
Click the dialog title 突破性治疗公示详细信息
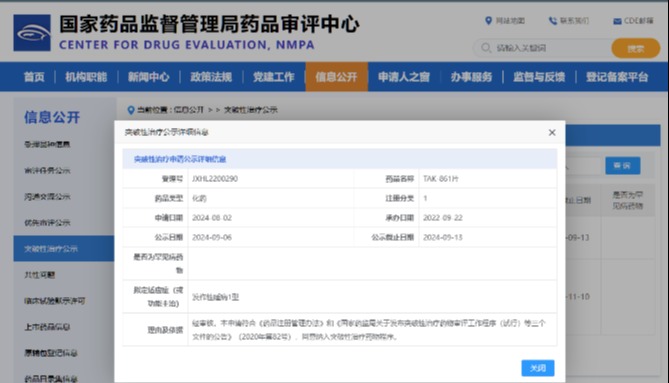coord(167,132)
